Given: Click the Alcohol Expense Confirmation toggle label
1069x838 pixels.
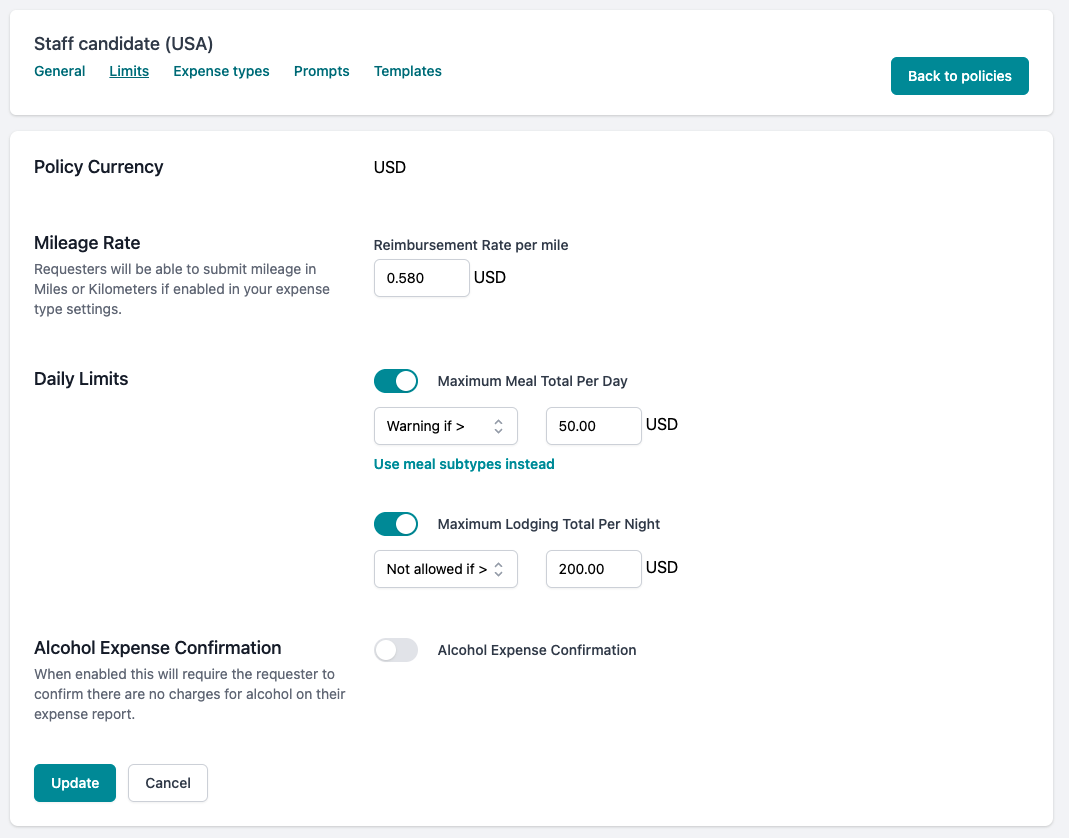Looking at the screenshot, I should (x=537, y=650).
